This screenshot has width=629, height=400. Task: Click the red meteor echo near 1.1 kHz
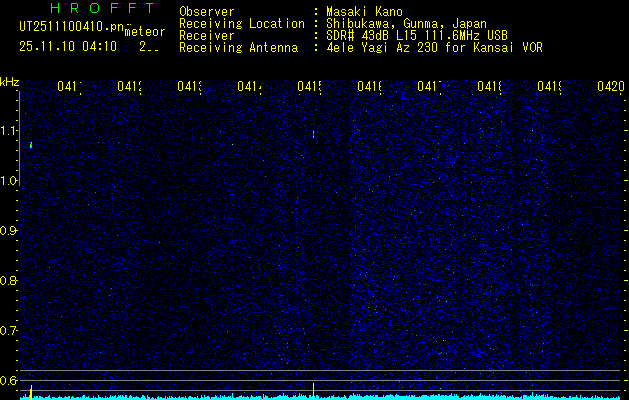[x=313, y=134]
